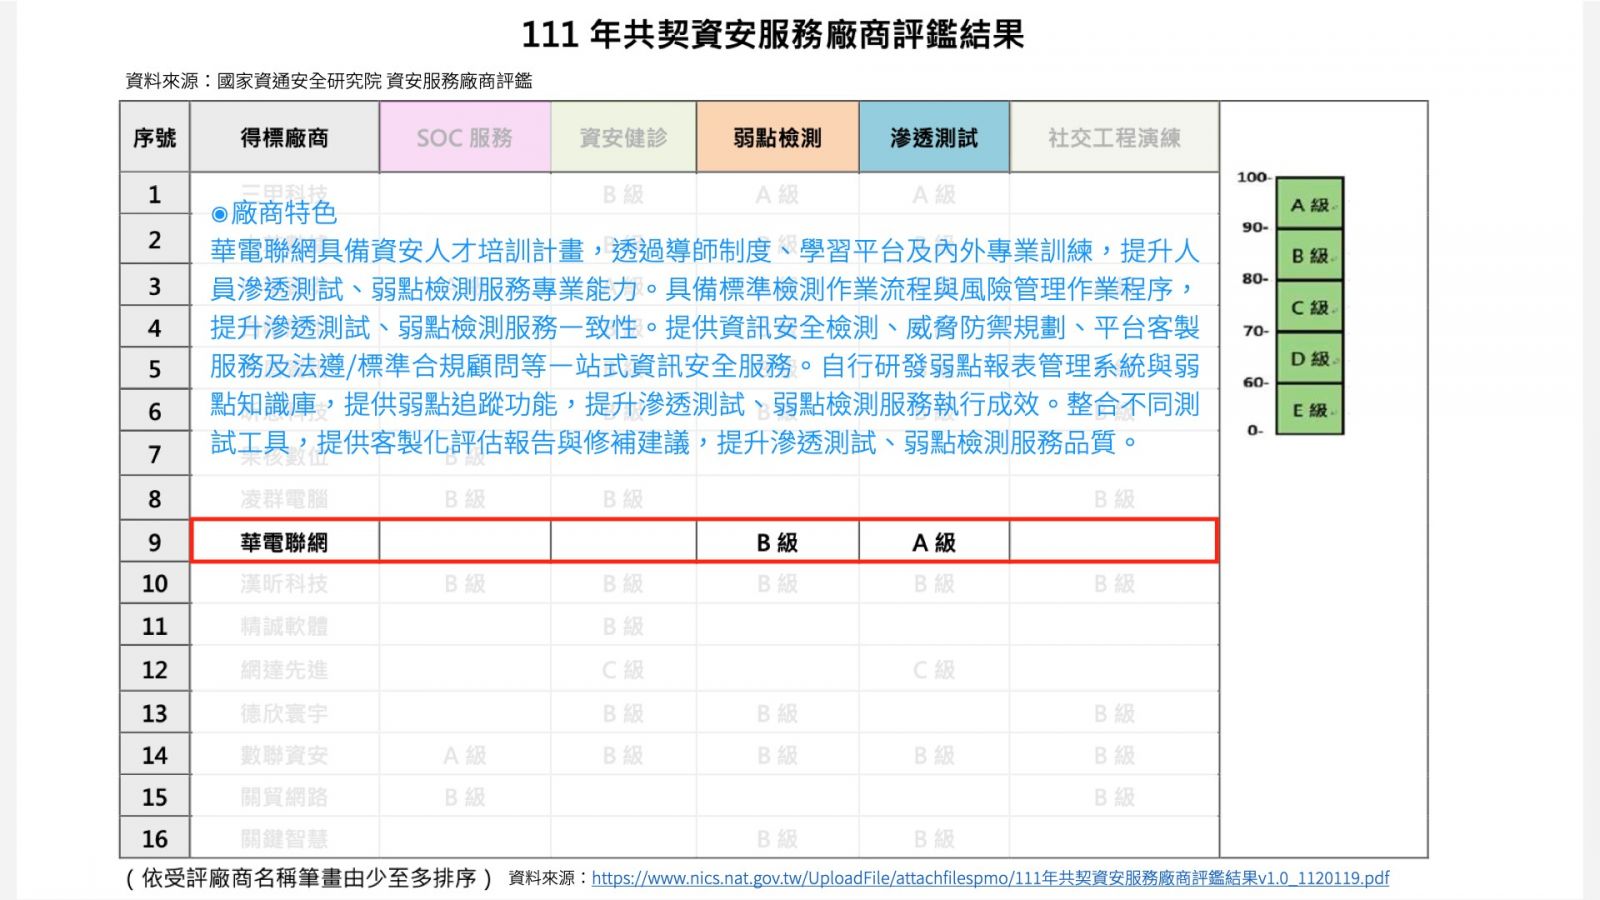
Task: Click the 資料來源 國家資通安全研究院 line under the title
Action: coord(329,81)
